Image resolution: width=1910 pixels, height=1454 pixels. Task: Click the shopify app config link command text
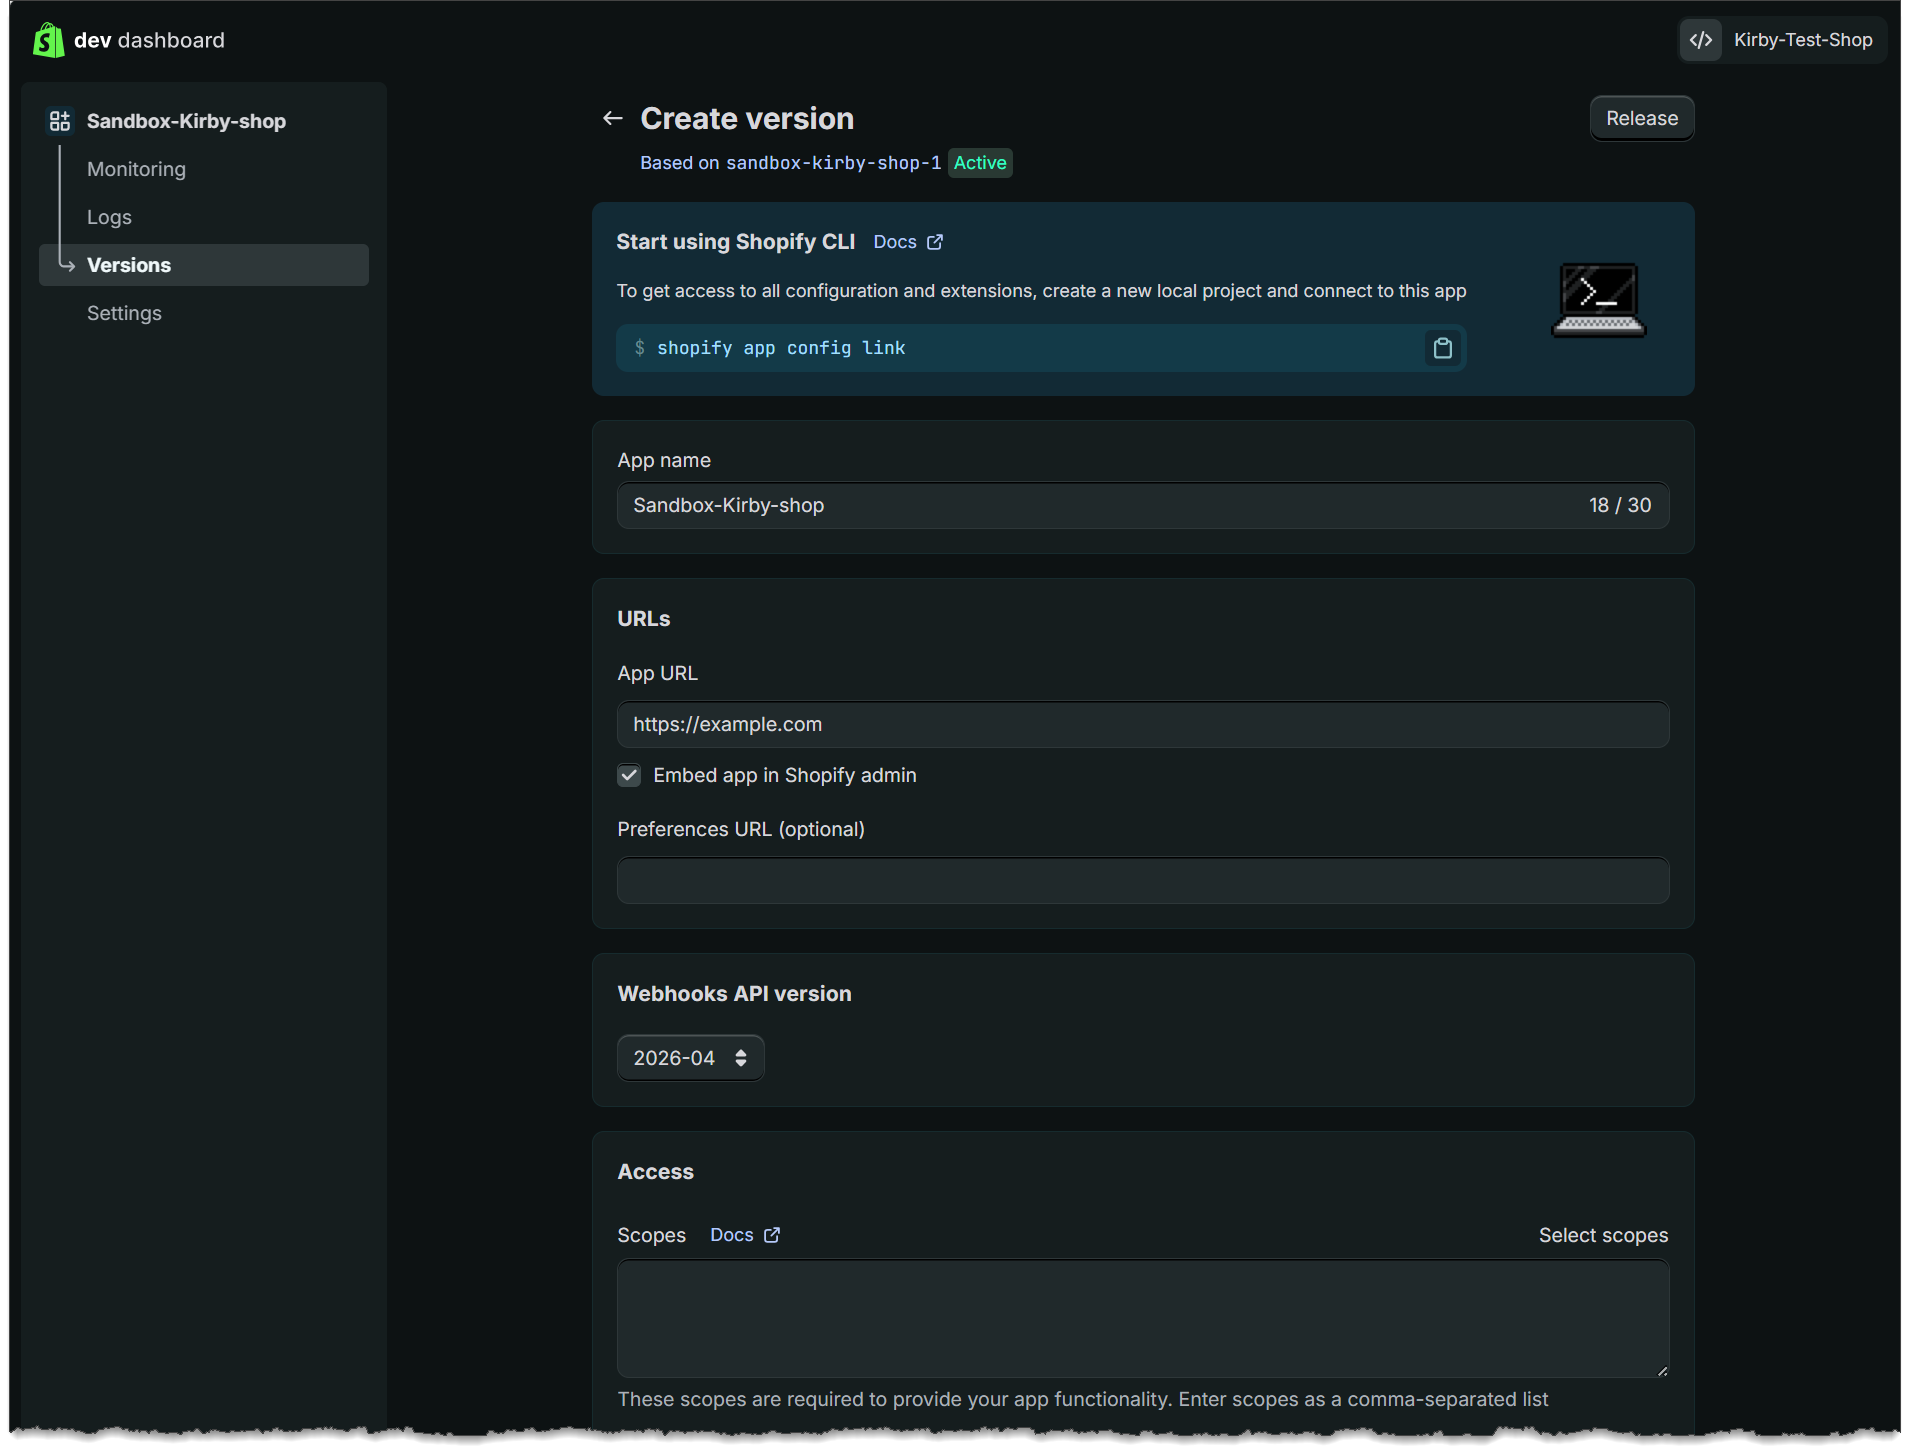pyautogui.click(x=781, y=348)
